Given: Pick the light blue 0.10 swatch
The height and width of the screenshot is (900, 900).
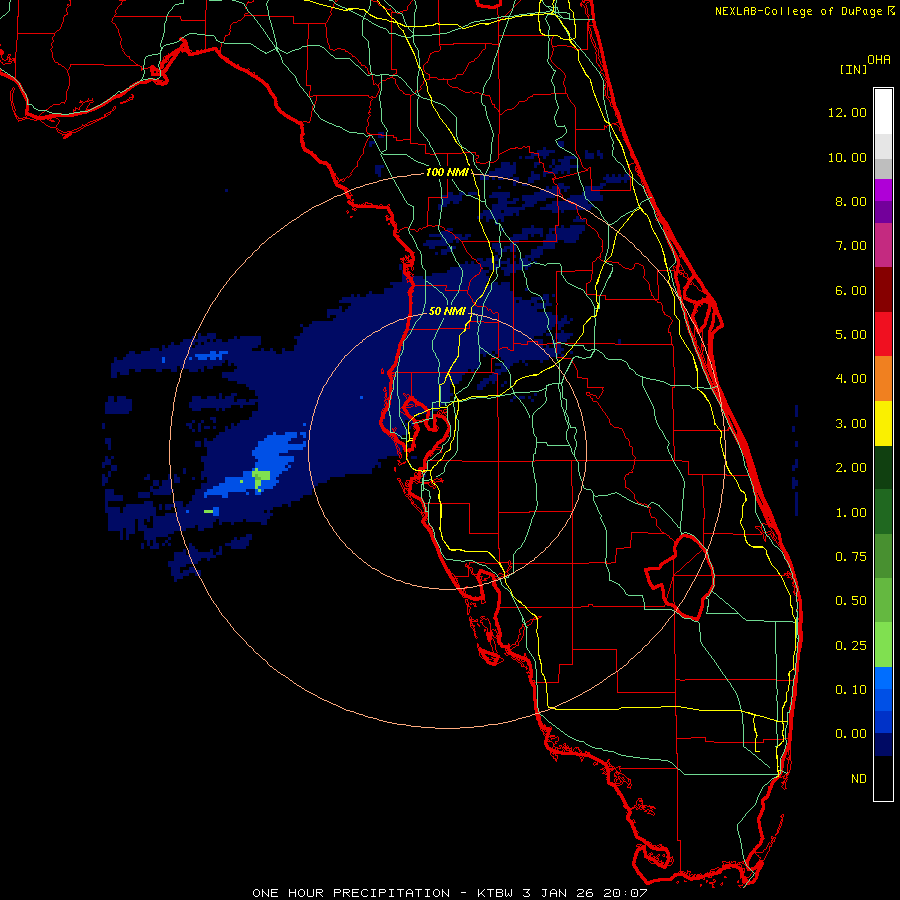Looking at the screenshot, I should 883,678.
